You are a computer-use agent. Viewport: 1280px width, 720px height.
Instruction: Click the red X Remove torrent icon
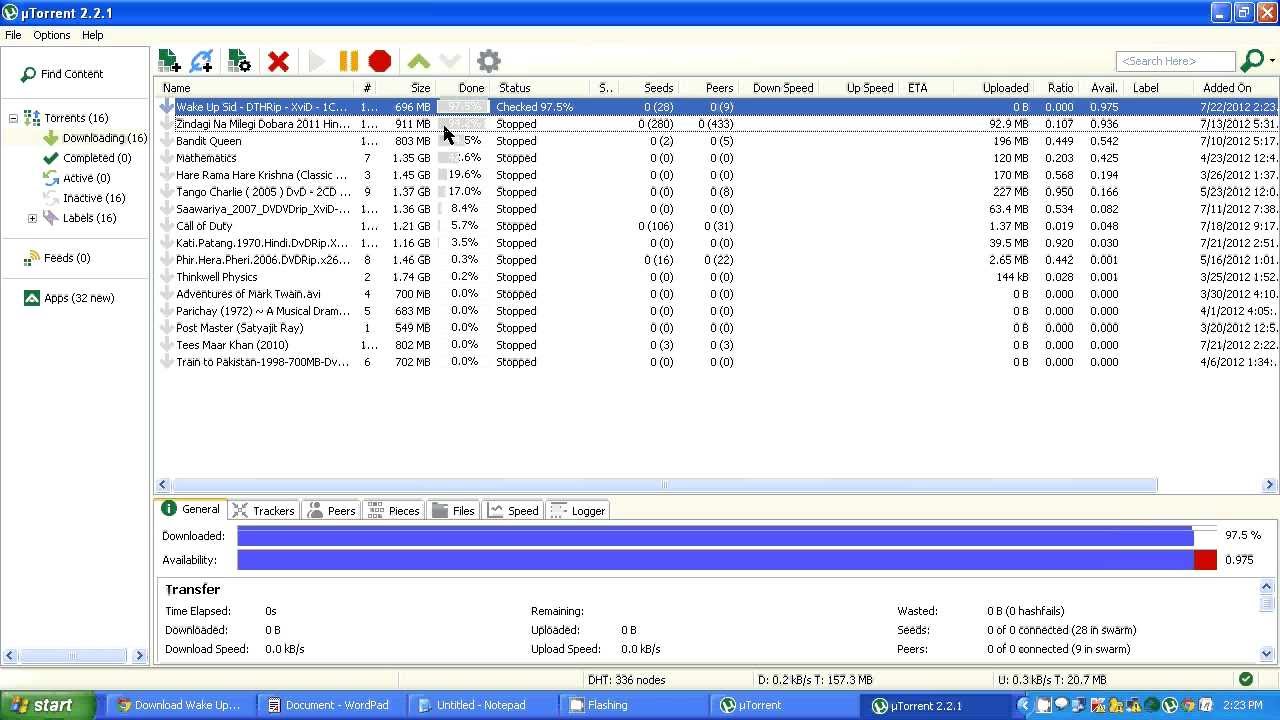(278, 62)
